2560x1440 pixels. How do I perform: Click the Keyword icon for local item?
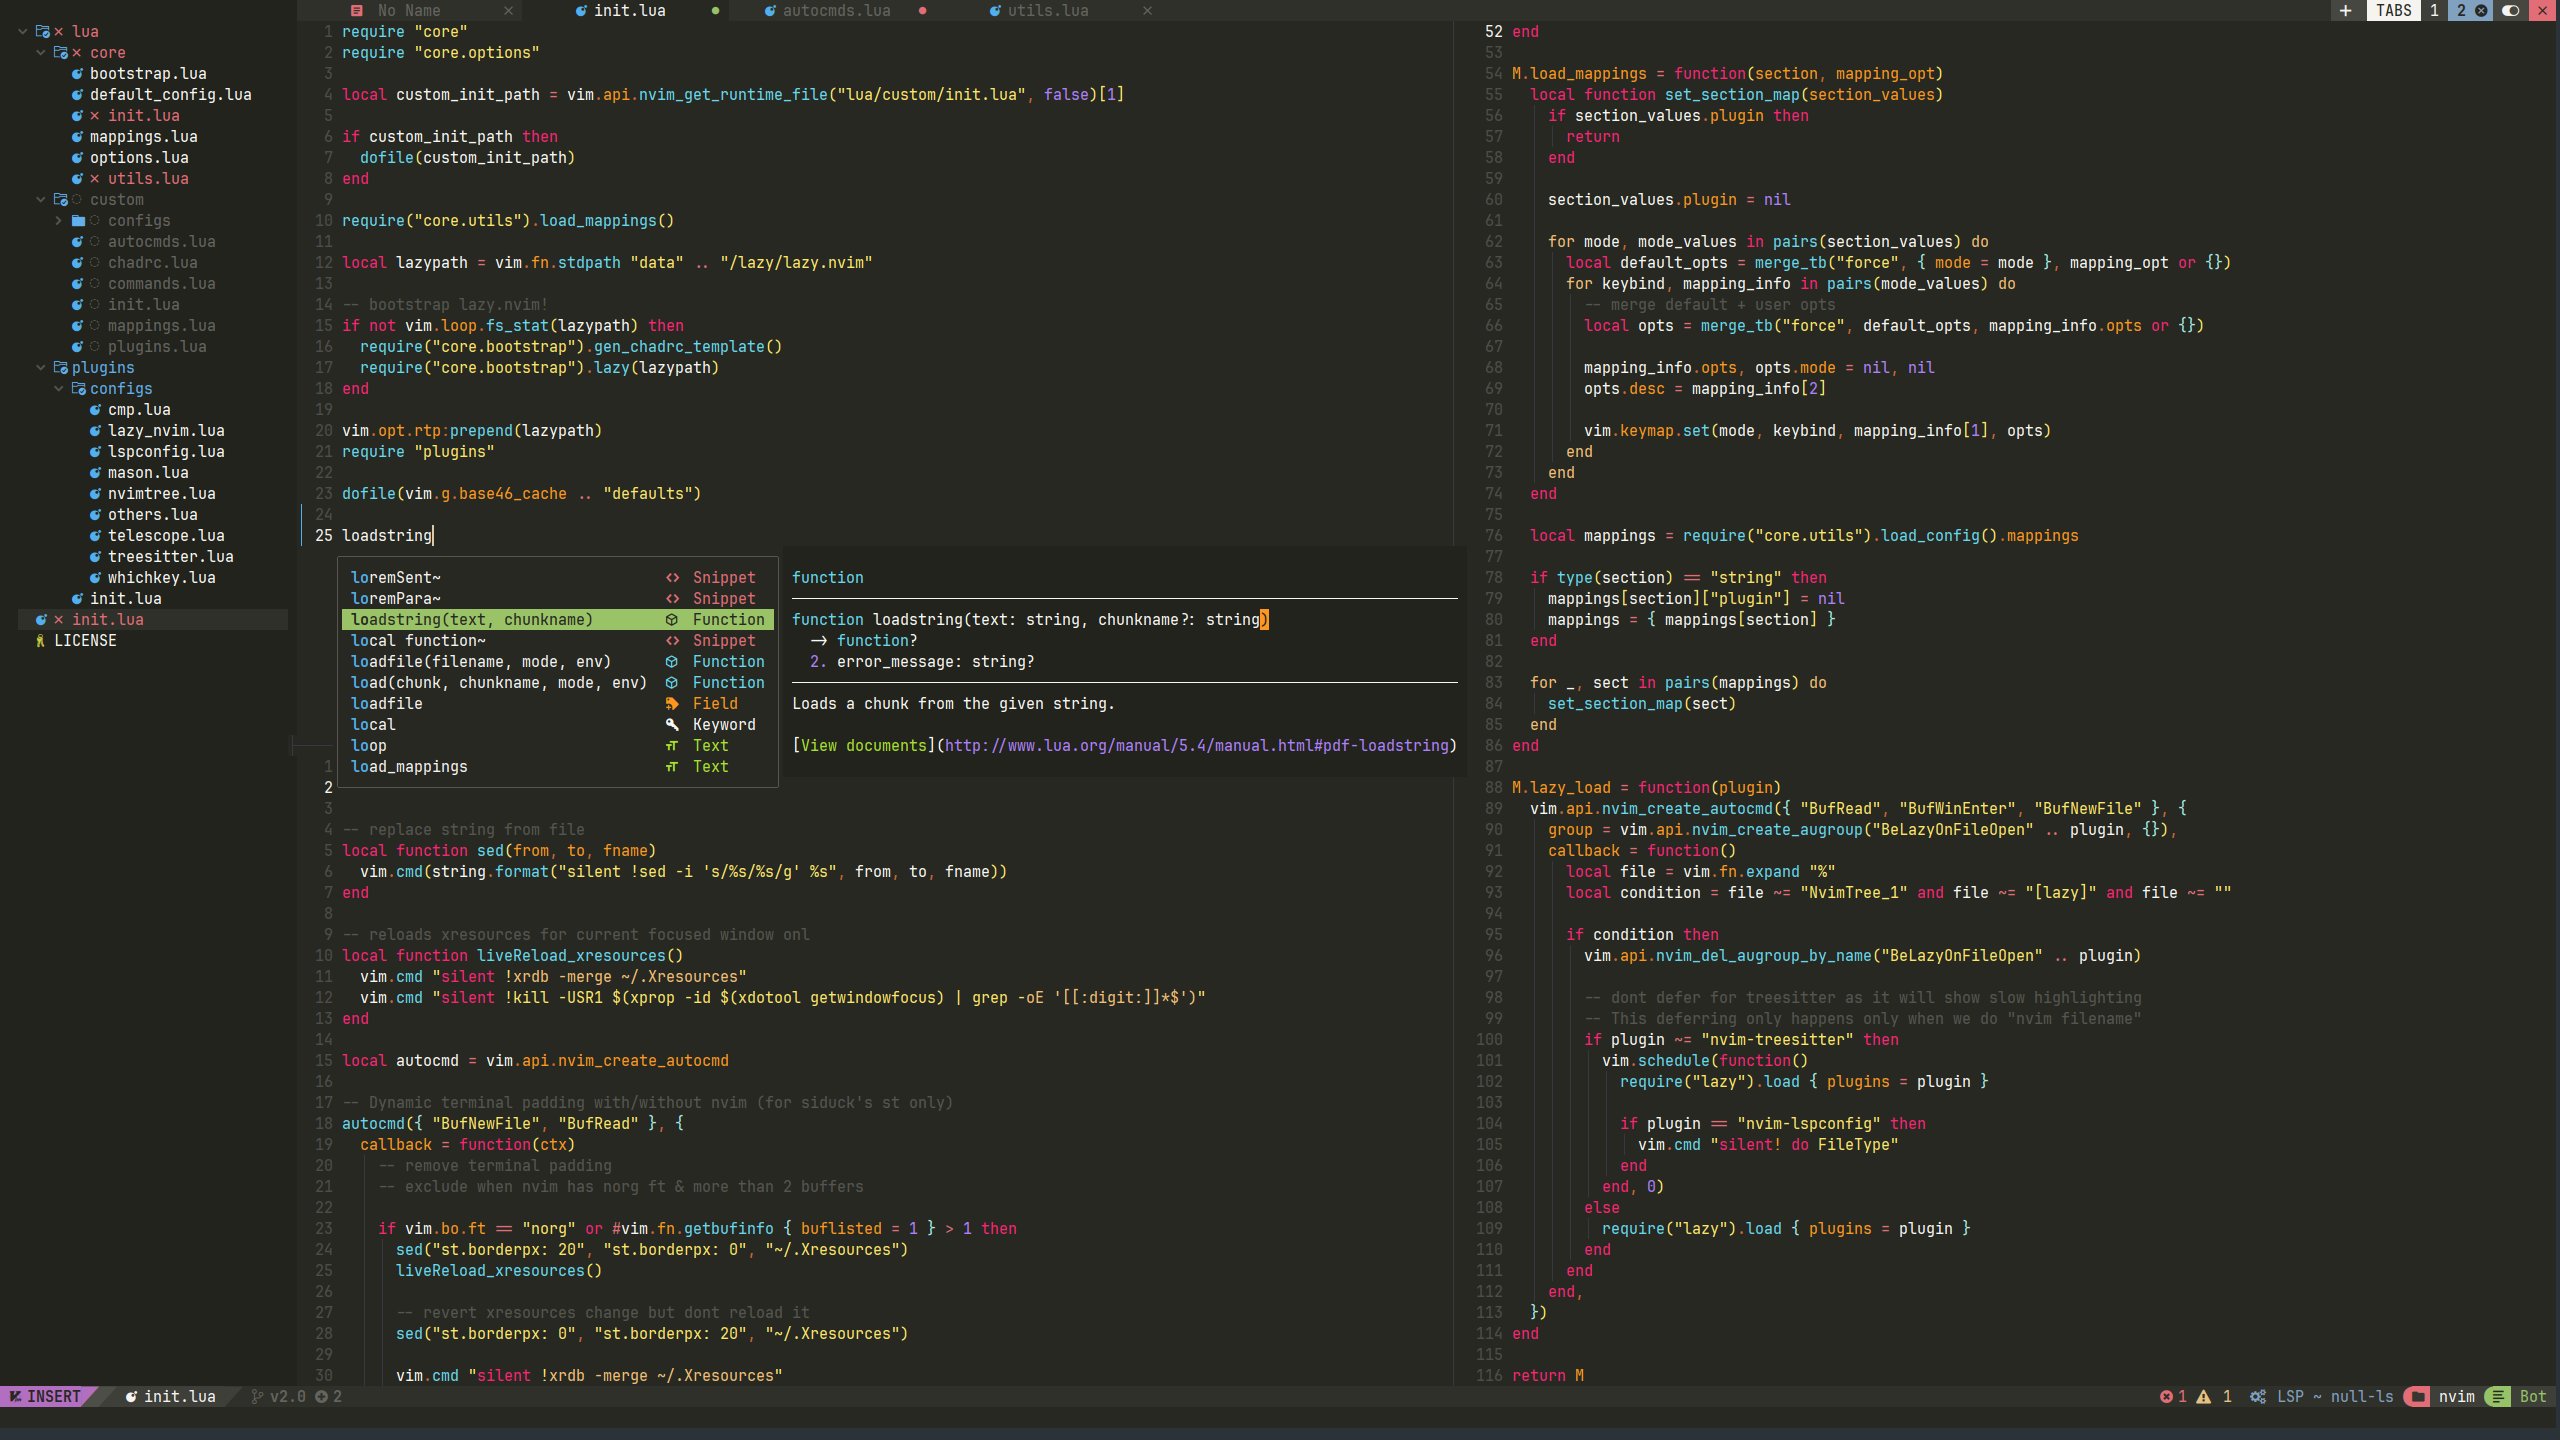pyautogui.click(x=672, y=725)
